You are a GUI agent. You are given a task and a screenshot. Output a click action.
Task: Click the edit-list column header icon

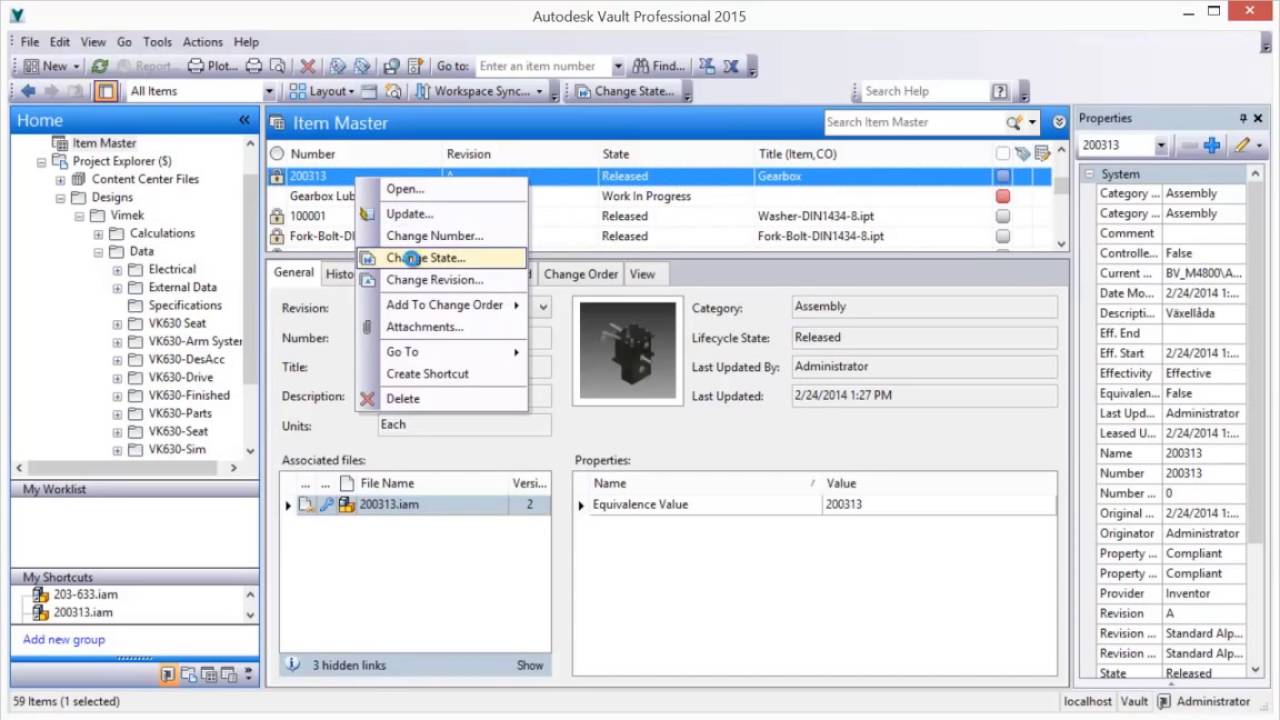(x=1042, y=154)
